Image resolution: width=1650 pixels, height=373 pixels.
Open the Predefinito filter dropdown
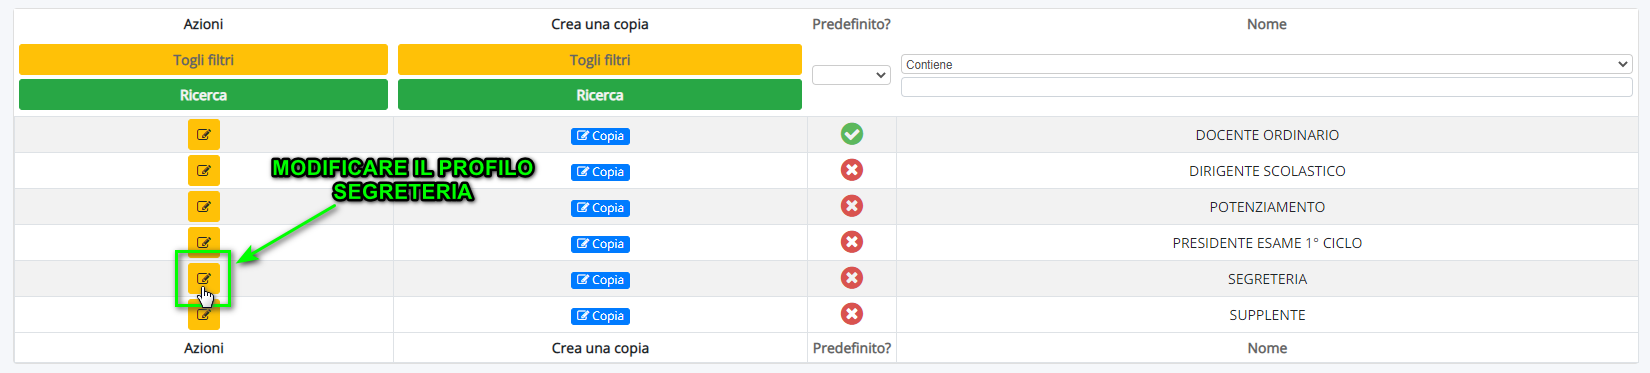[x=851, y=75]
